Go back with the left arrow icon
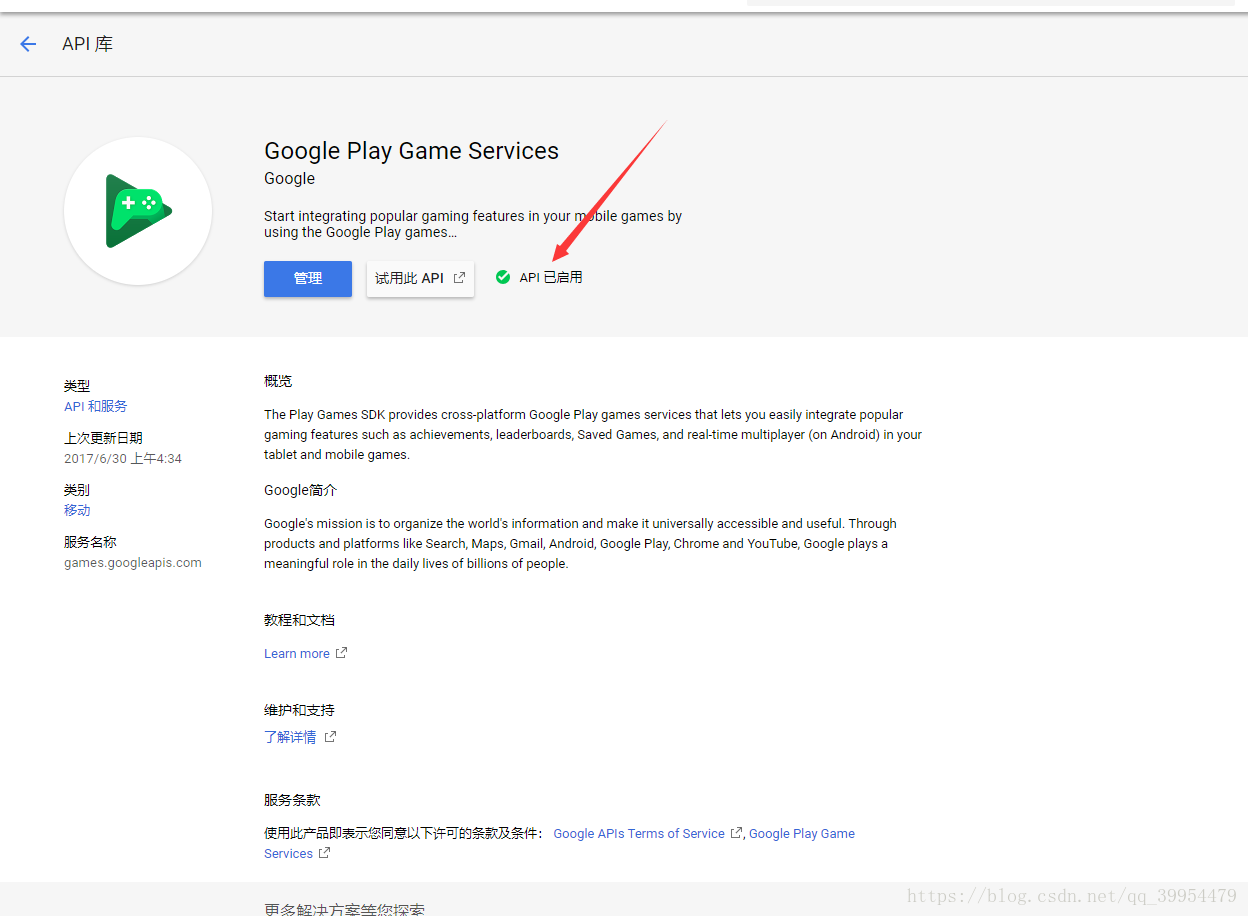This screenshot has height=916, width=1248. coord(28,44)
